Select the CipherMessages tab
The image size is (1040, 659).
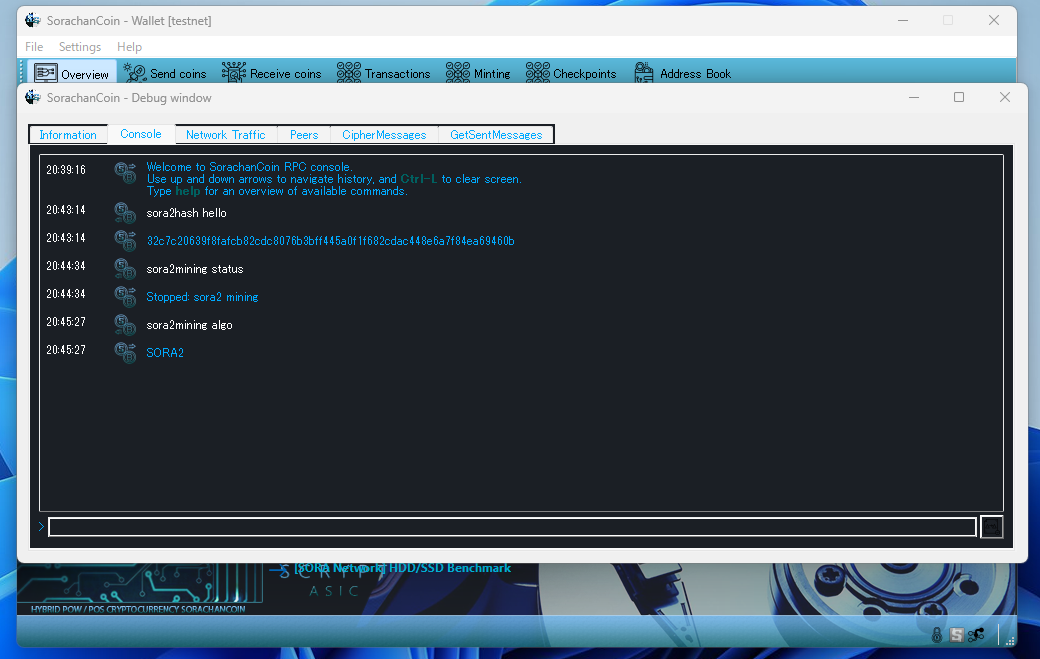pyautogui.click(x=384, y=135)
